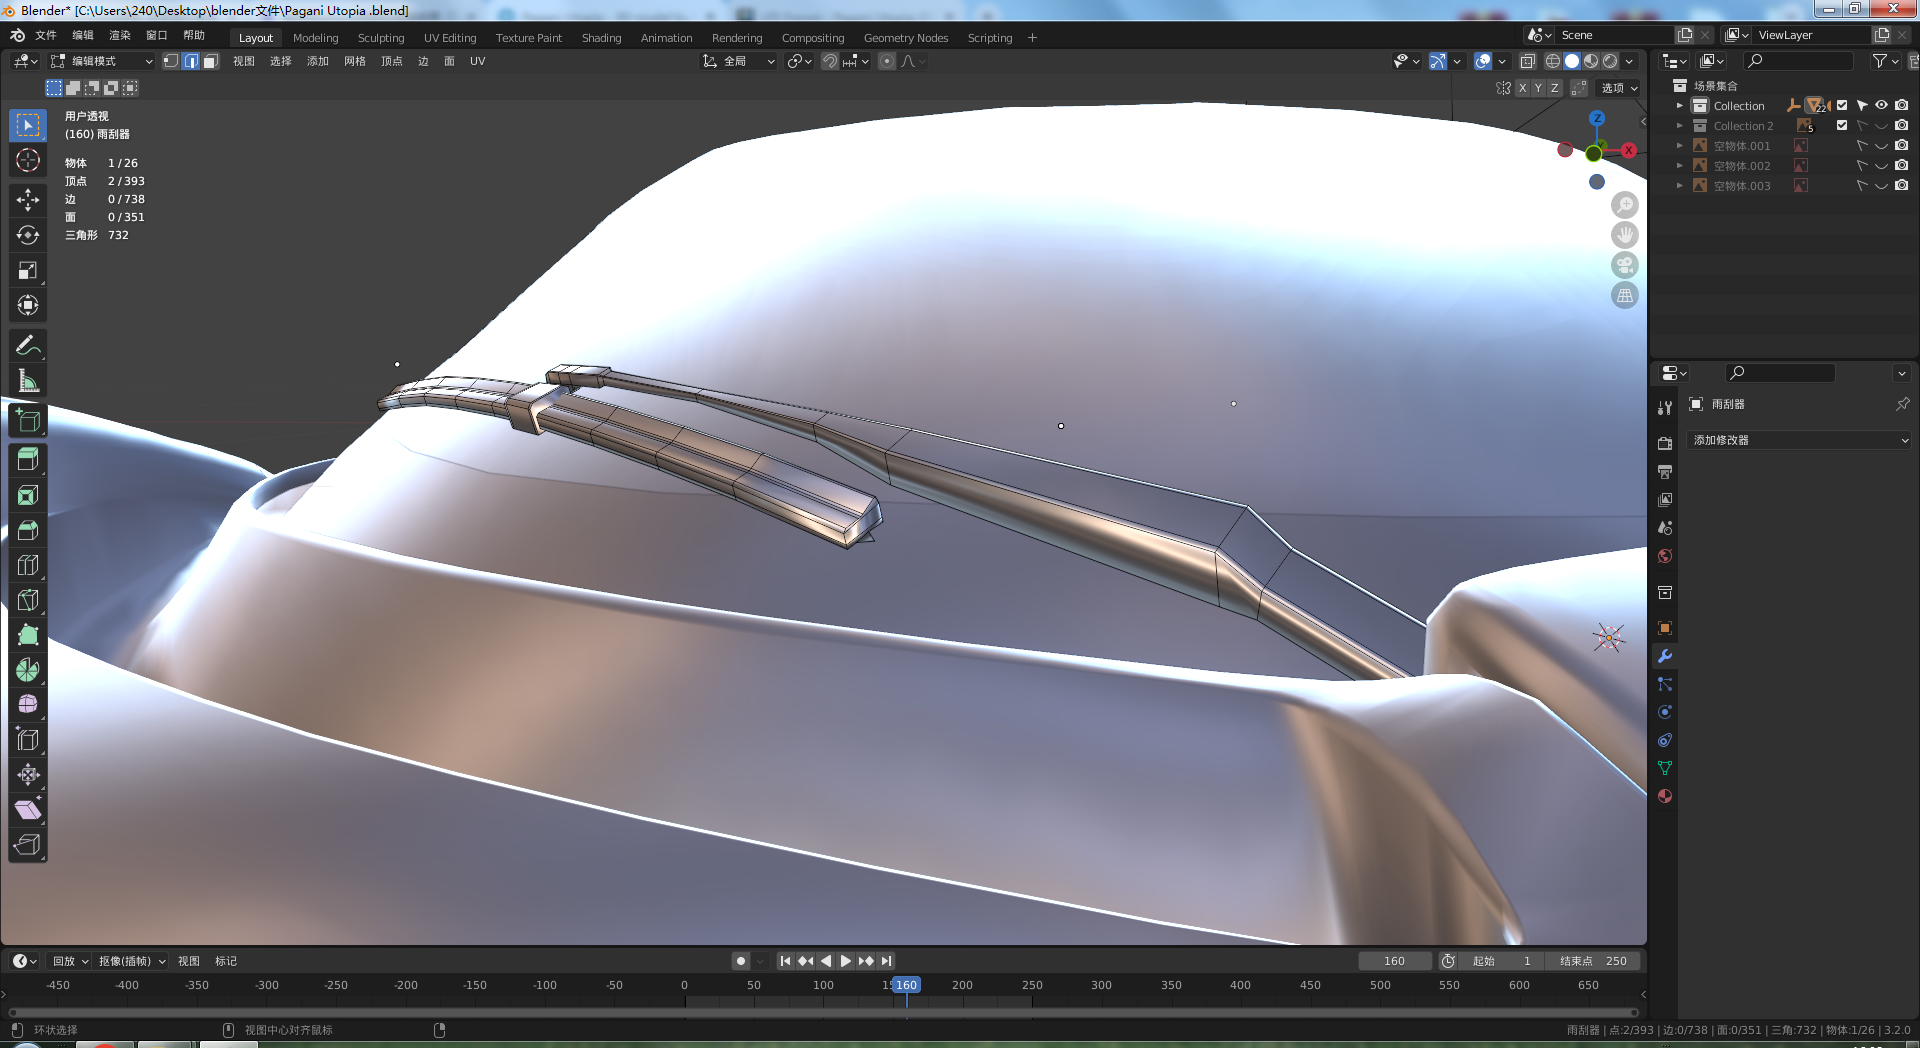Switch to the Shading workspace tab
Viewport: 1920px width, 1048px height.
pos(601,38)
